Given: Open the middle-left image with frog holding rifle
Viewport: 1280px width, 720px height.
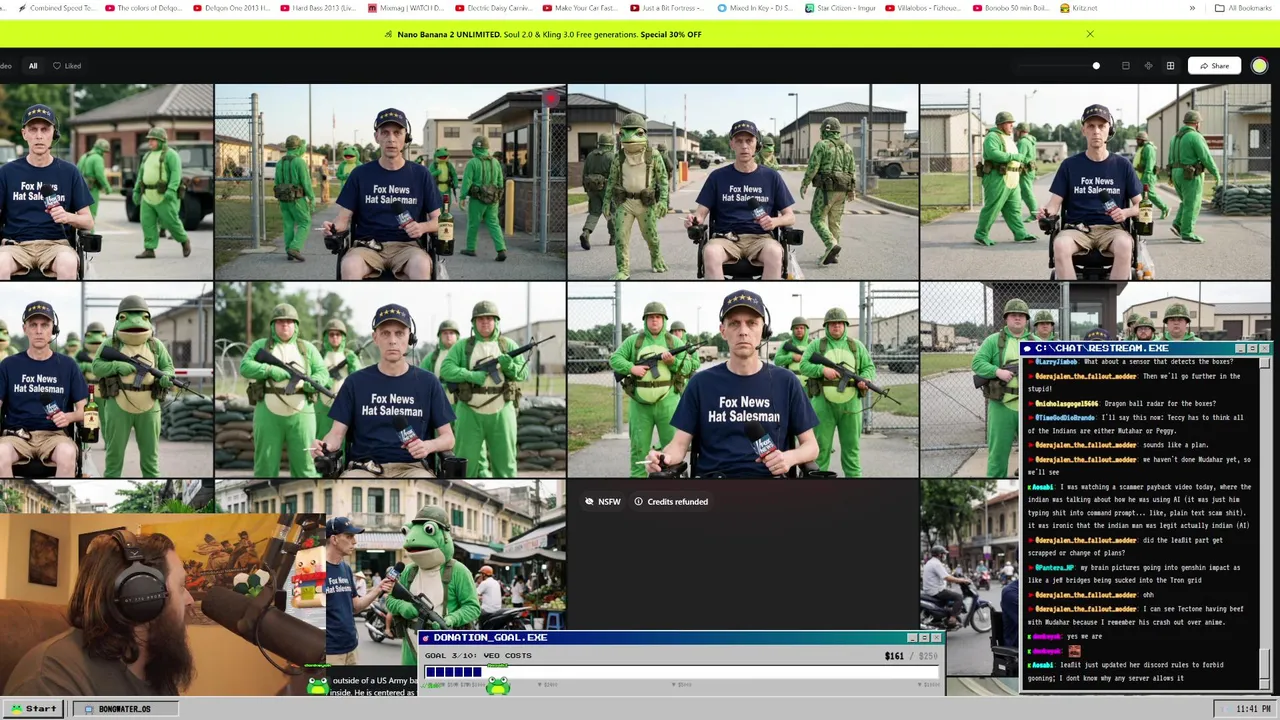Looking at the screenshot, I should (106, 379).
